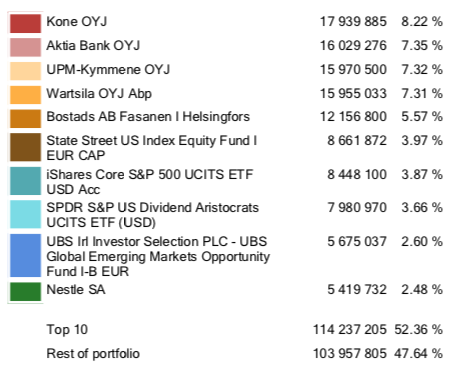Click the Rest of portfolio label
464x375 pixels.
(93, 354)
